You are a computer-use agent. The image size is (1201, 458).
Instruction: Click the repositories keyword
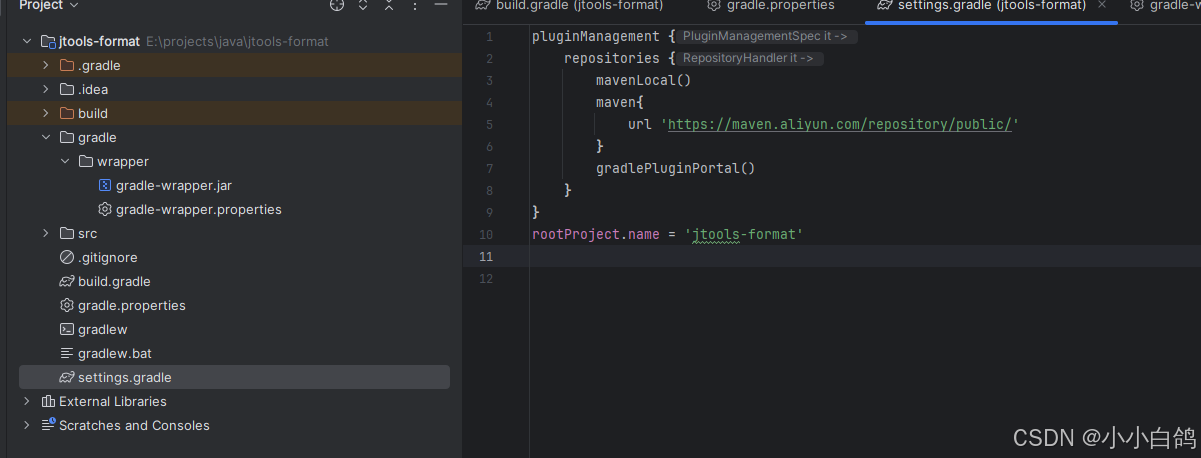pyautogui.click(x=612, y=59)
